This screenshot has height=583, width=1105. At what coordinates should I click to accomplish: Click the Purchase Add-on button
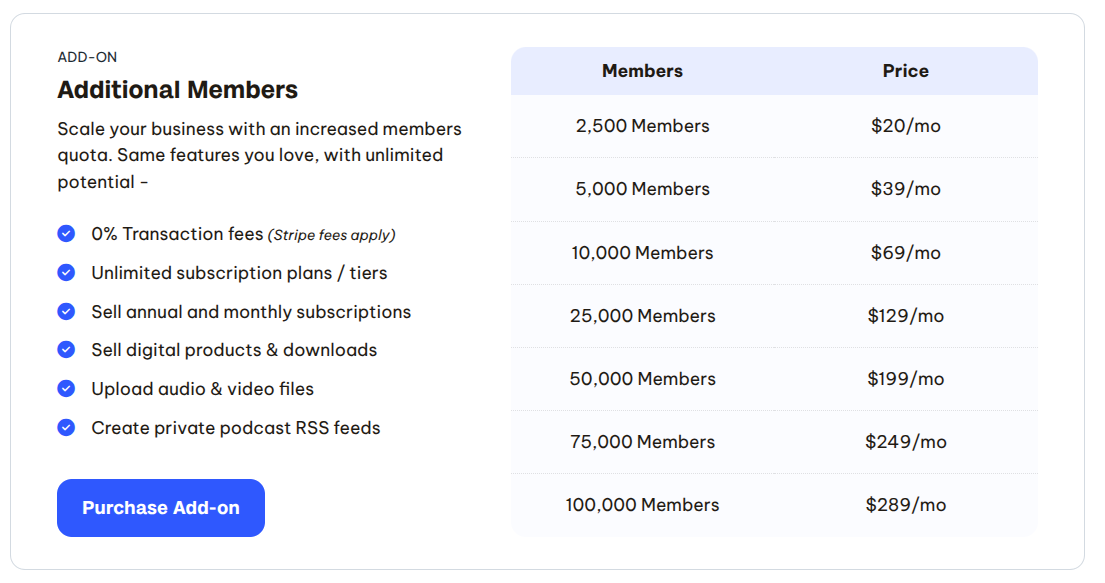click(161, 508)
